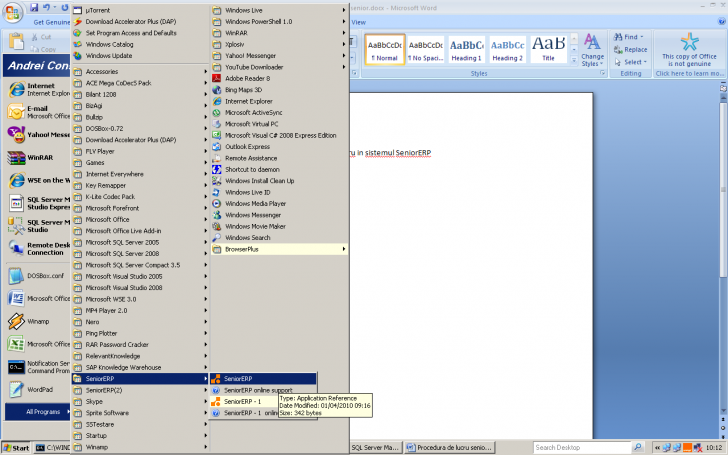This screenshot has width=728, height=455.
Task: Open the Games folder entry
Action: pyautogui.click(x=140, y=162)
